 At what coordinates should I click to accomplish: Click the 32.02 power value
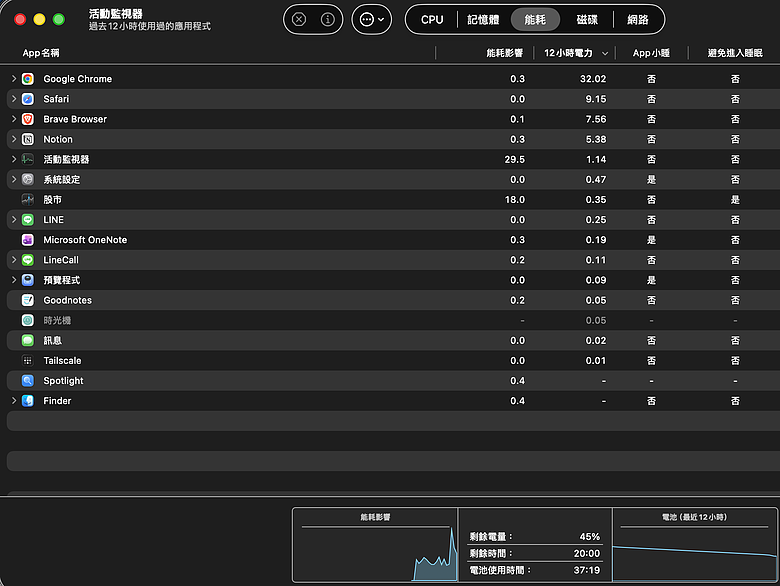pos(593,79)
